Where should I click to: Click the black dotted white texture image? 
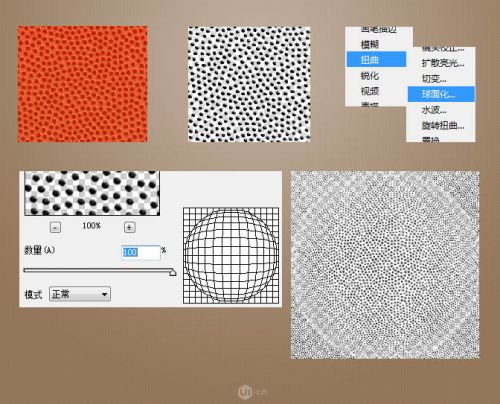point(249,84)
